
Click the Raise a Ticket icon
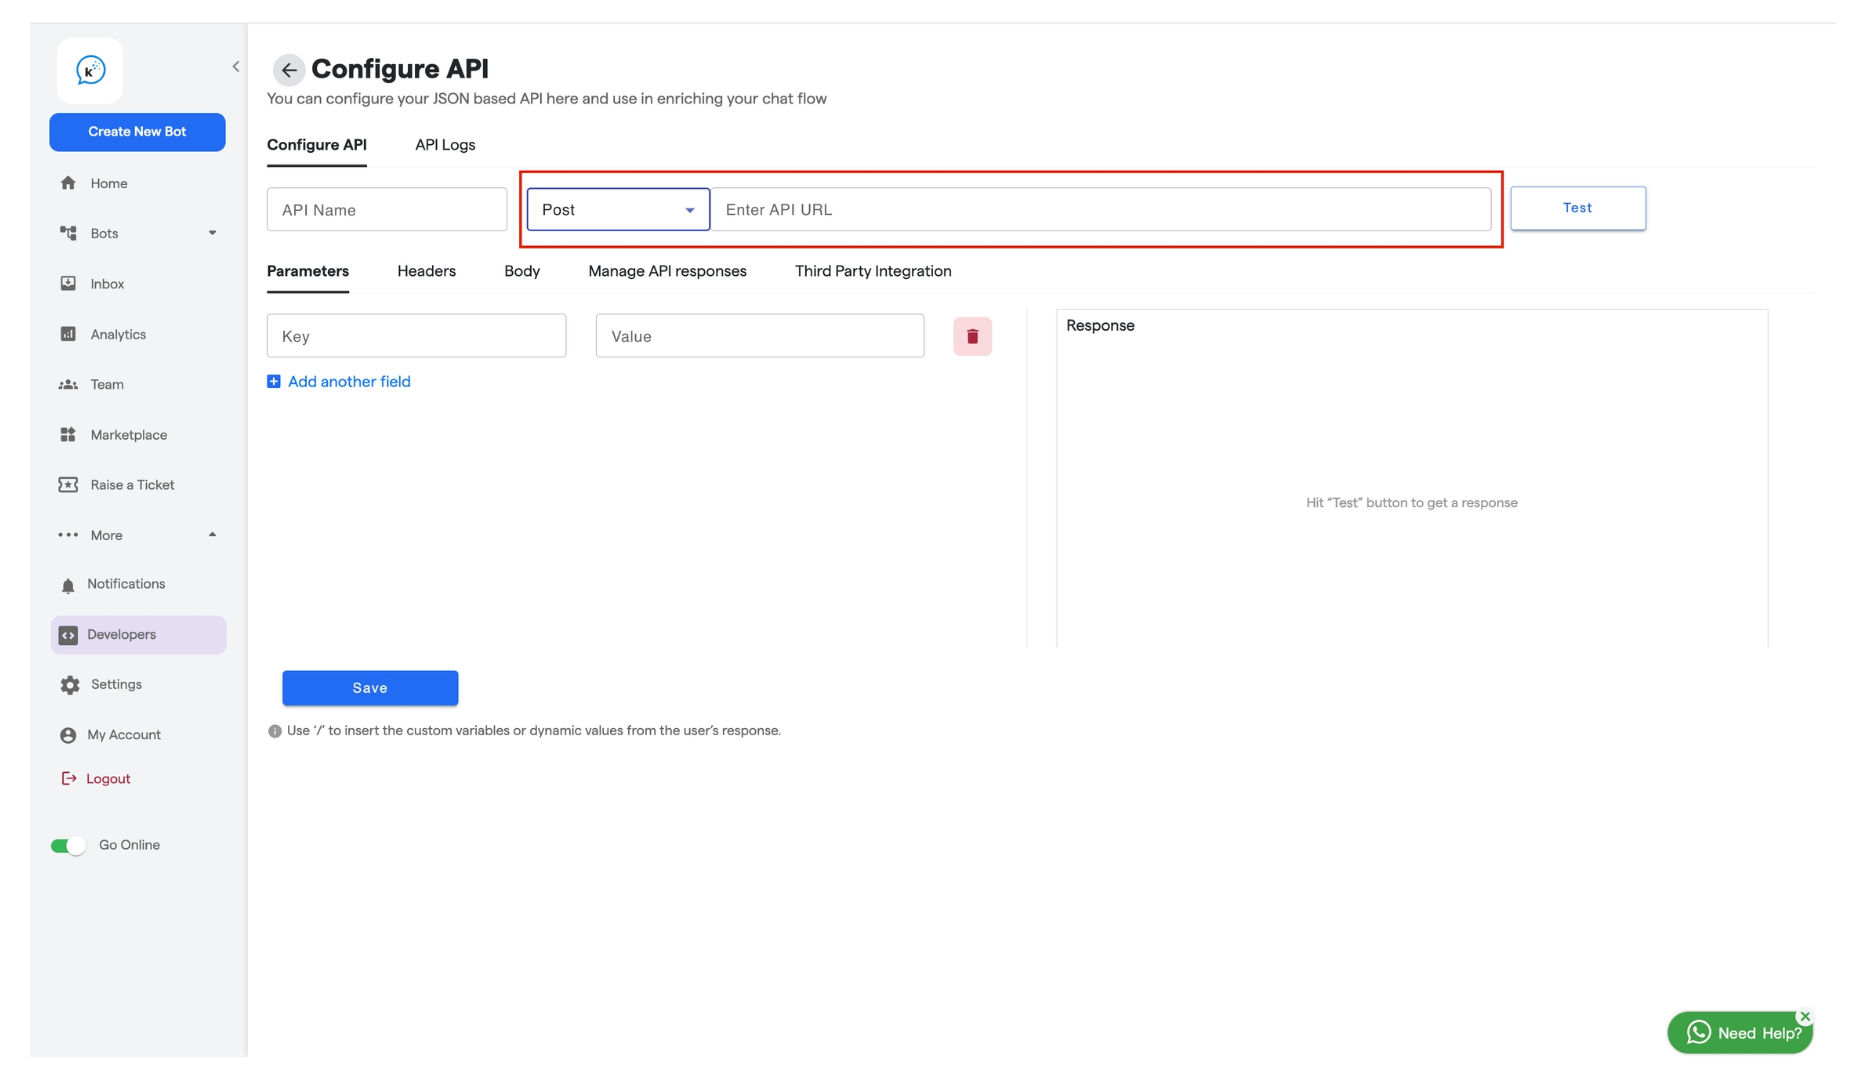[68, 485]
